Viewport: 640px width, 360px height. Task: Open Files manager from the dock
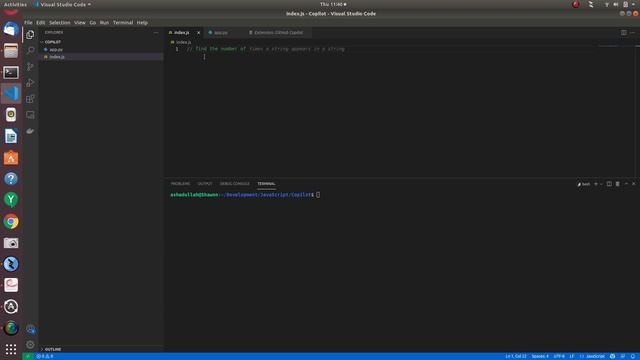(11, 51)
